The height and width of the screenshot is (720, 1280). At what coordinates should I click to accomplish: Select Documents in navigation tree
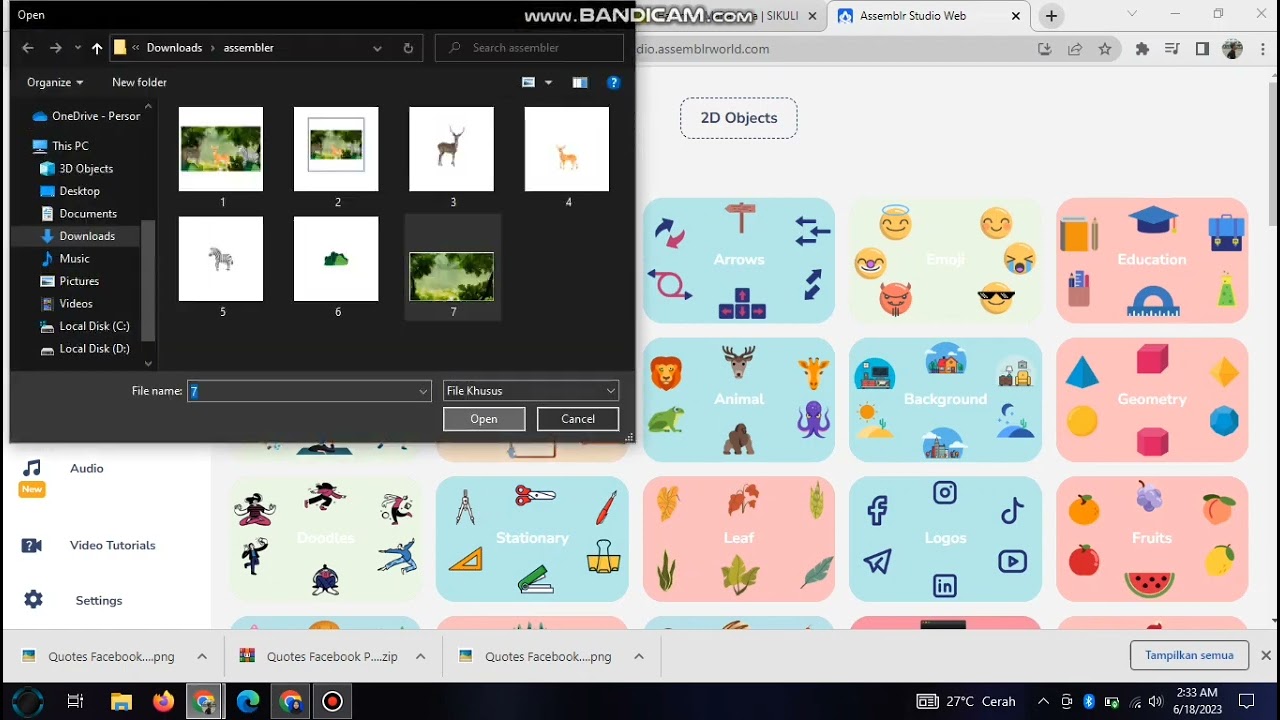pyautogui.click(x=88, y=213)
